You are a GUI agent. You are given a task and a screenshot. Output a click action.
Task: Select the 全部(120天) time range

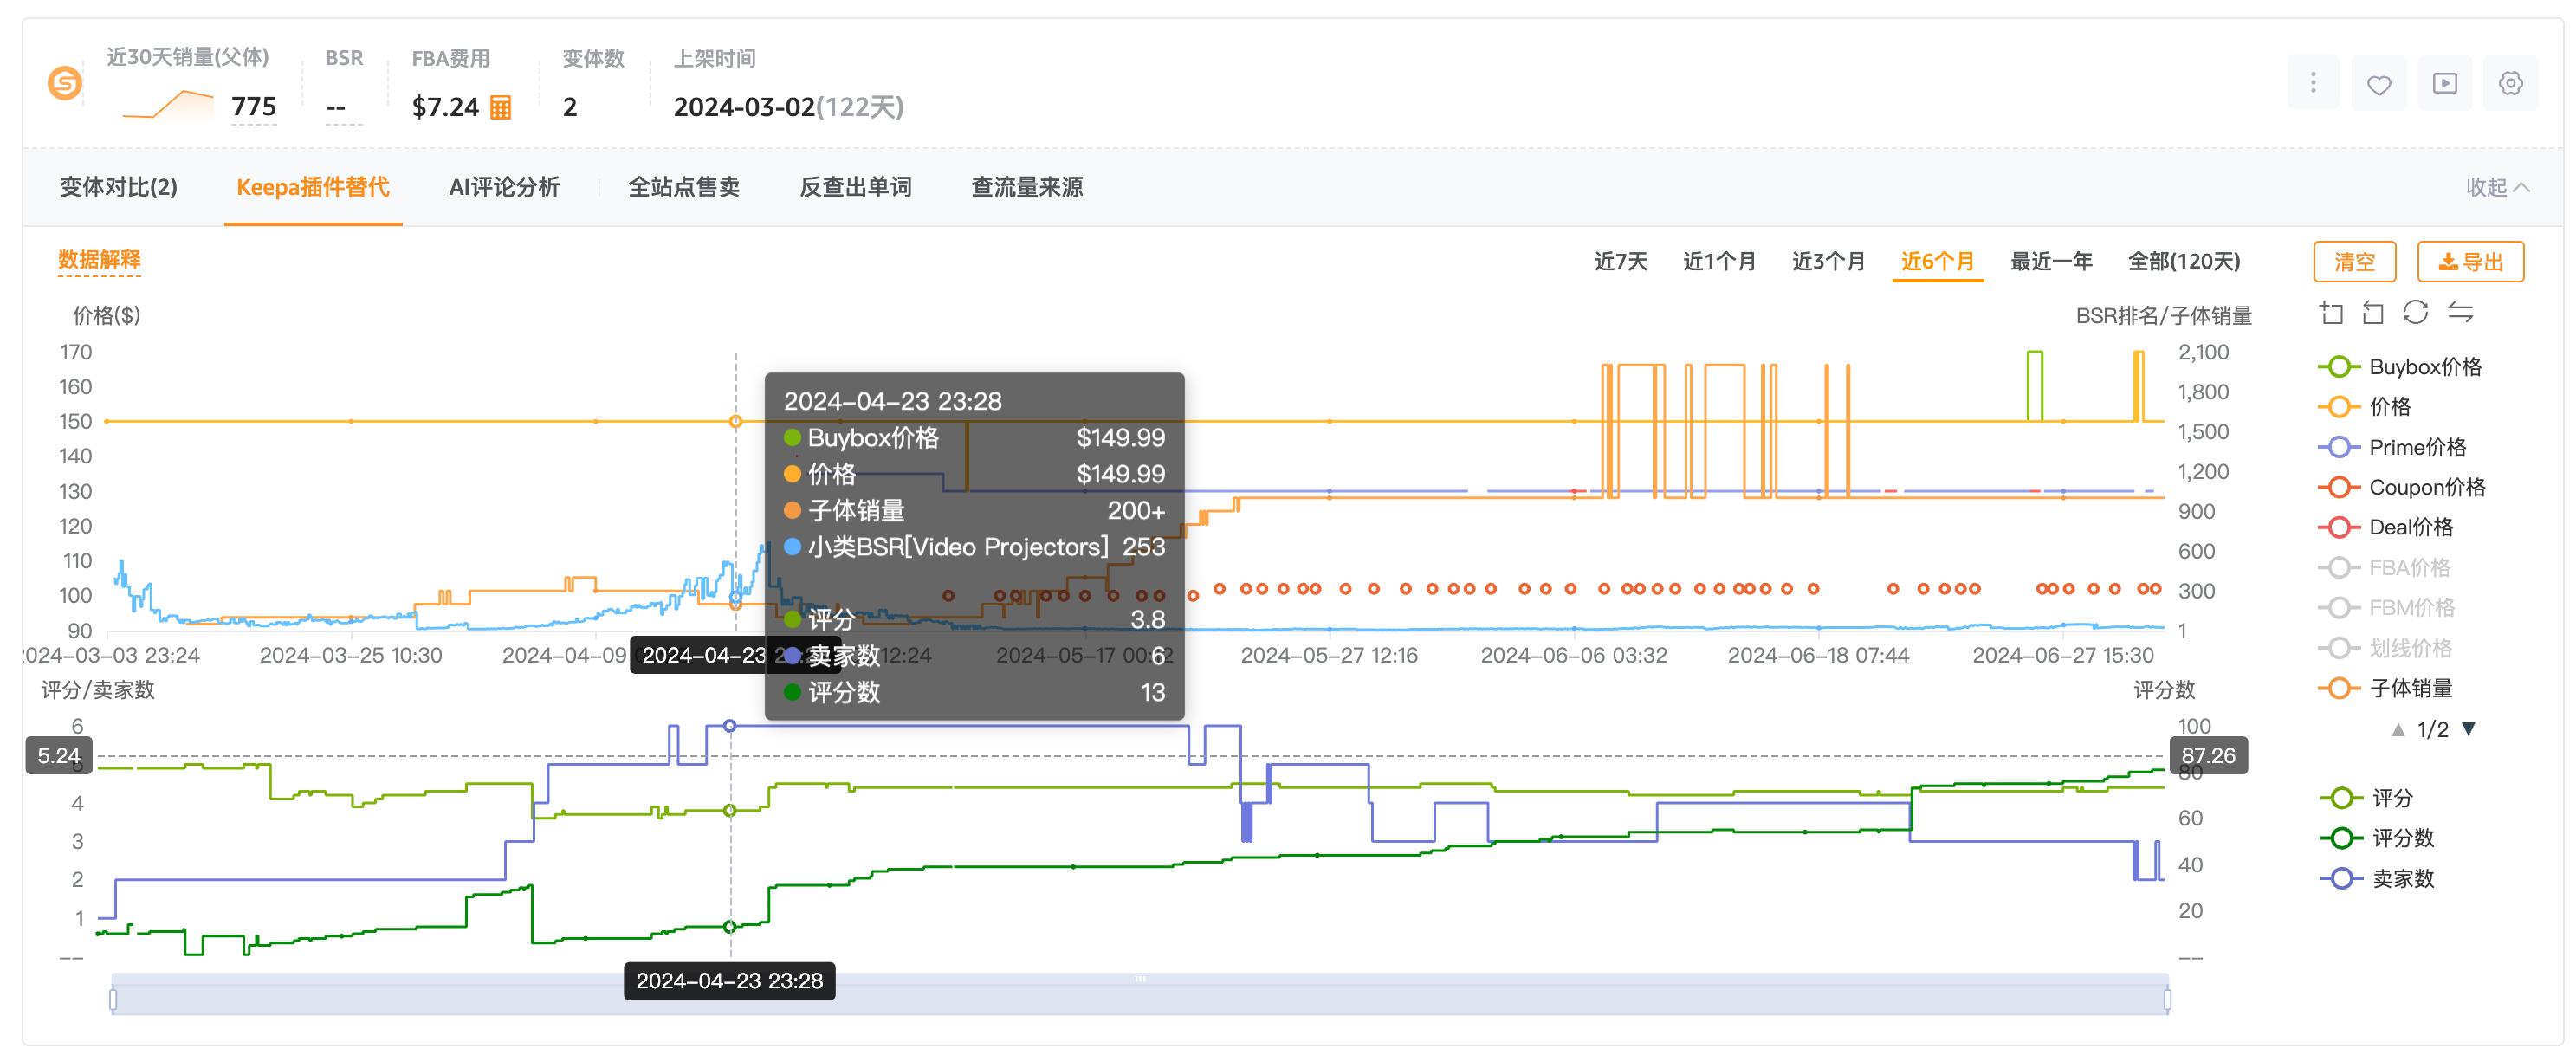click(x=2184, y=261)
